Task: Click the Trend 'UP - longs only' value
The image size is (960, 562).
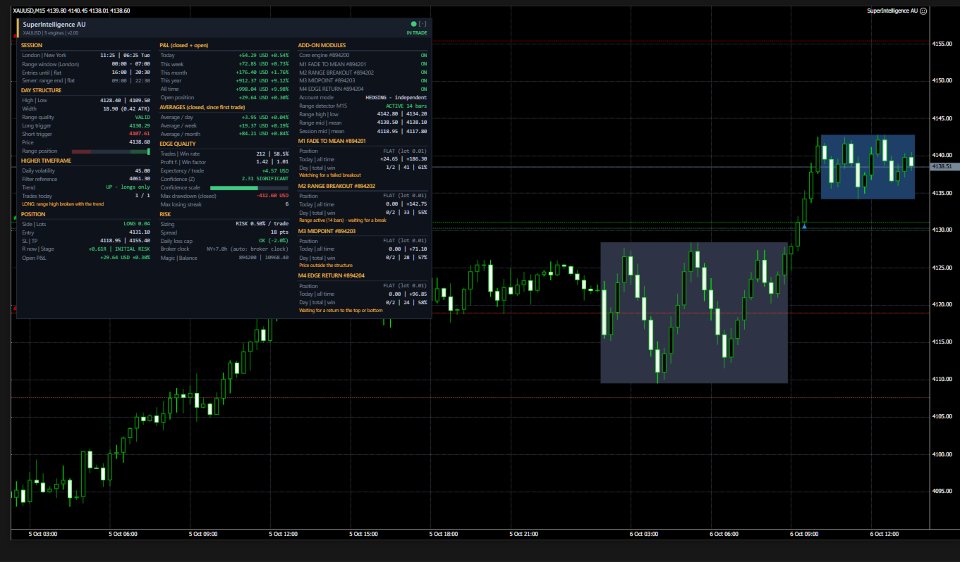Action: [x=128, y=187]
